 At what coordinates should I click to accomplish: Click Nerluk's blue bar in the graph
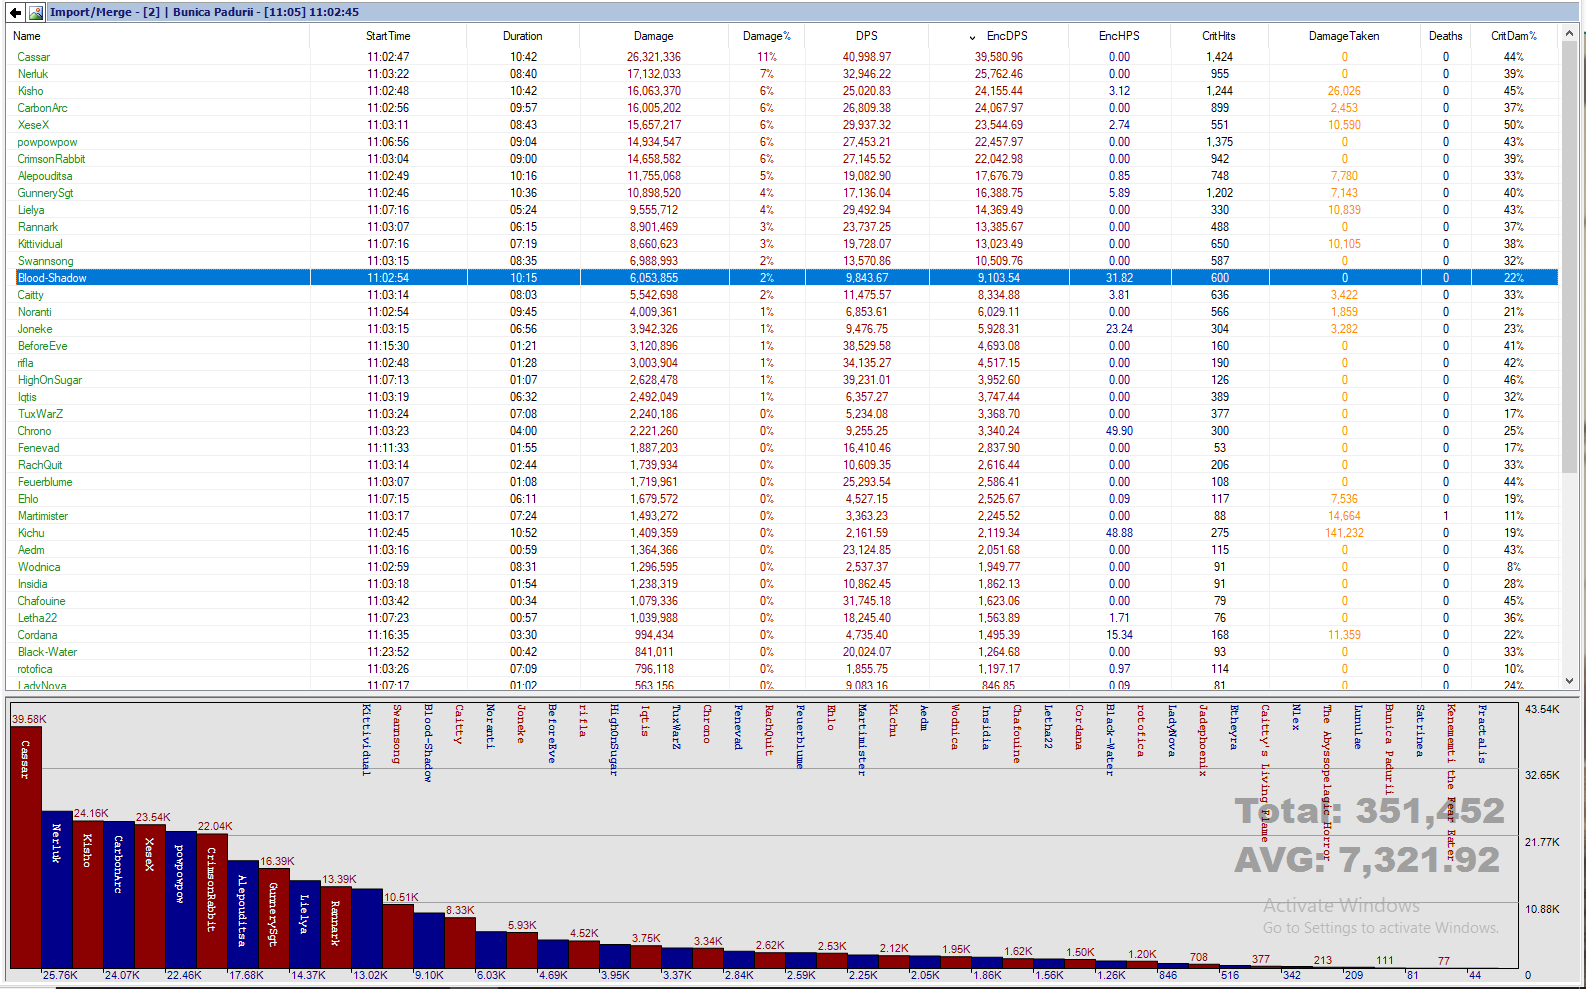click(57, 890)
